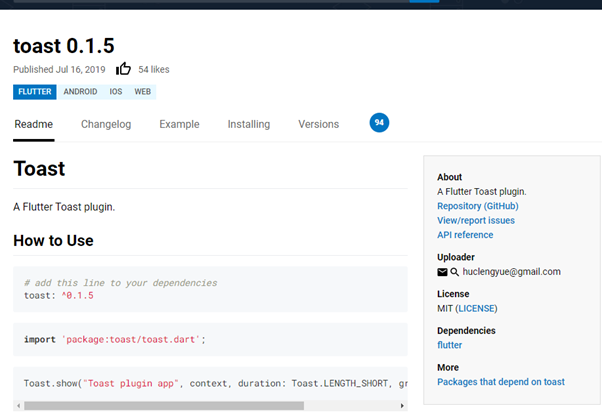The image size is (602, 412).
Task: Open the API reference link
Action: tap(465, 235)
